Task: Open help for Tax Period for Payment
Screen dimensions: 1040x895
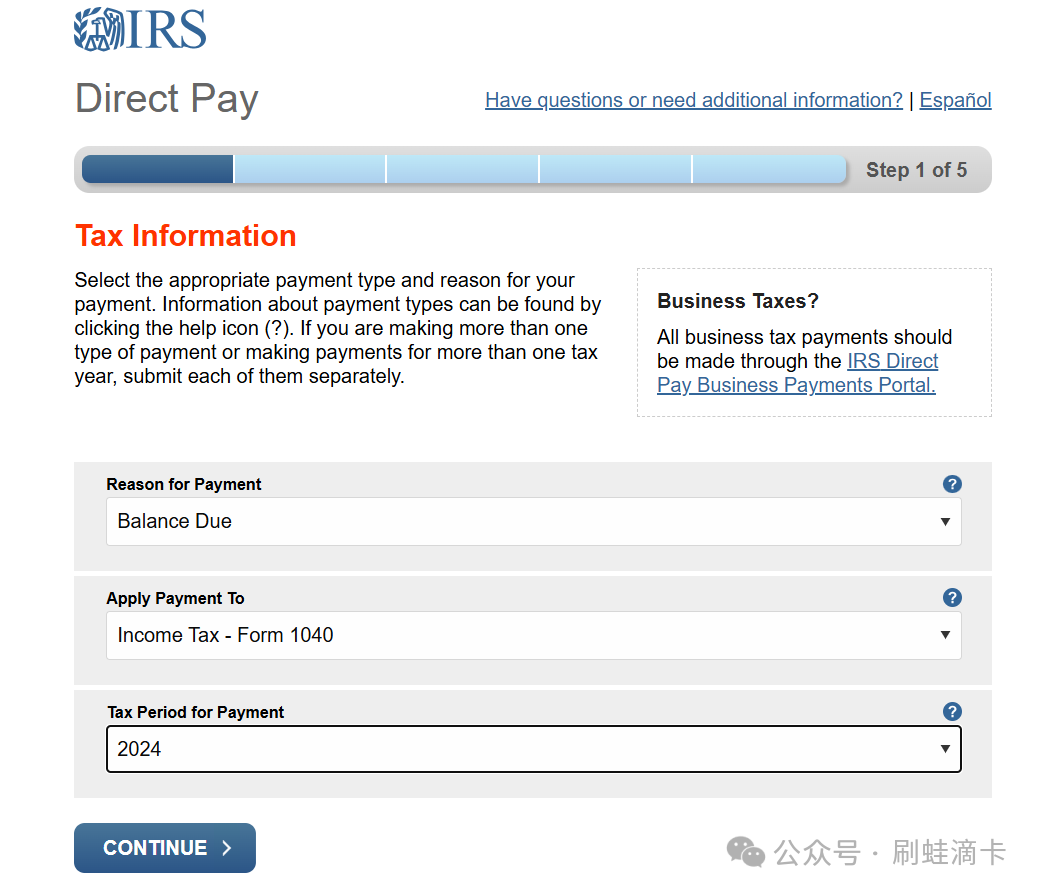Action: coord(952,712)
